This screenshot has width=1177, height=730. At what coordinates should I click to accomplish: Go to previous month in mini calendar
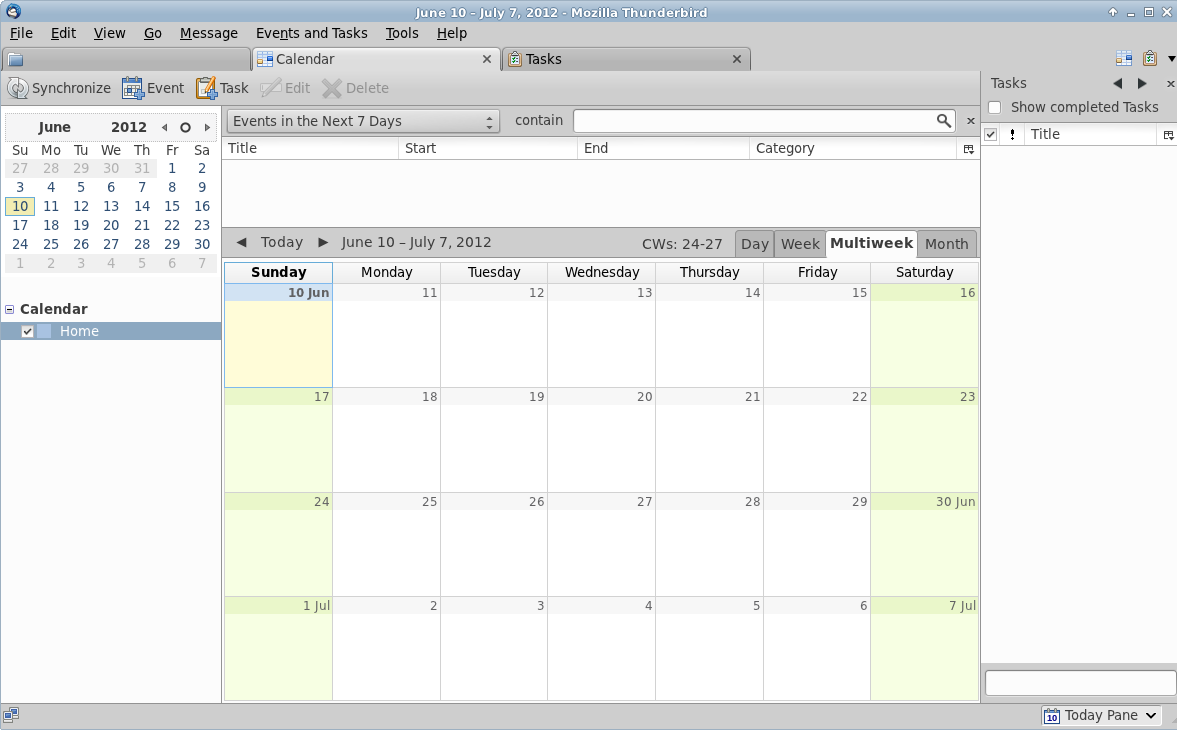[x=164, y=128]
